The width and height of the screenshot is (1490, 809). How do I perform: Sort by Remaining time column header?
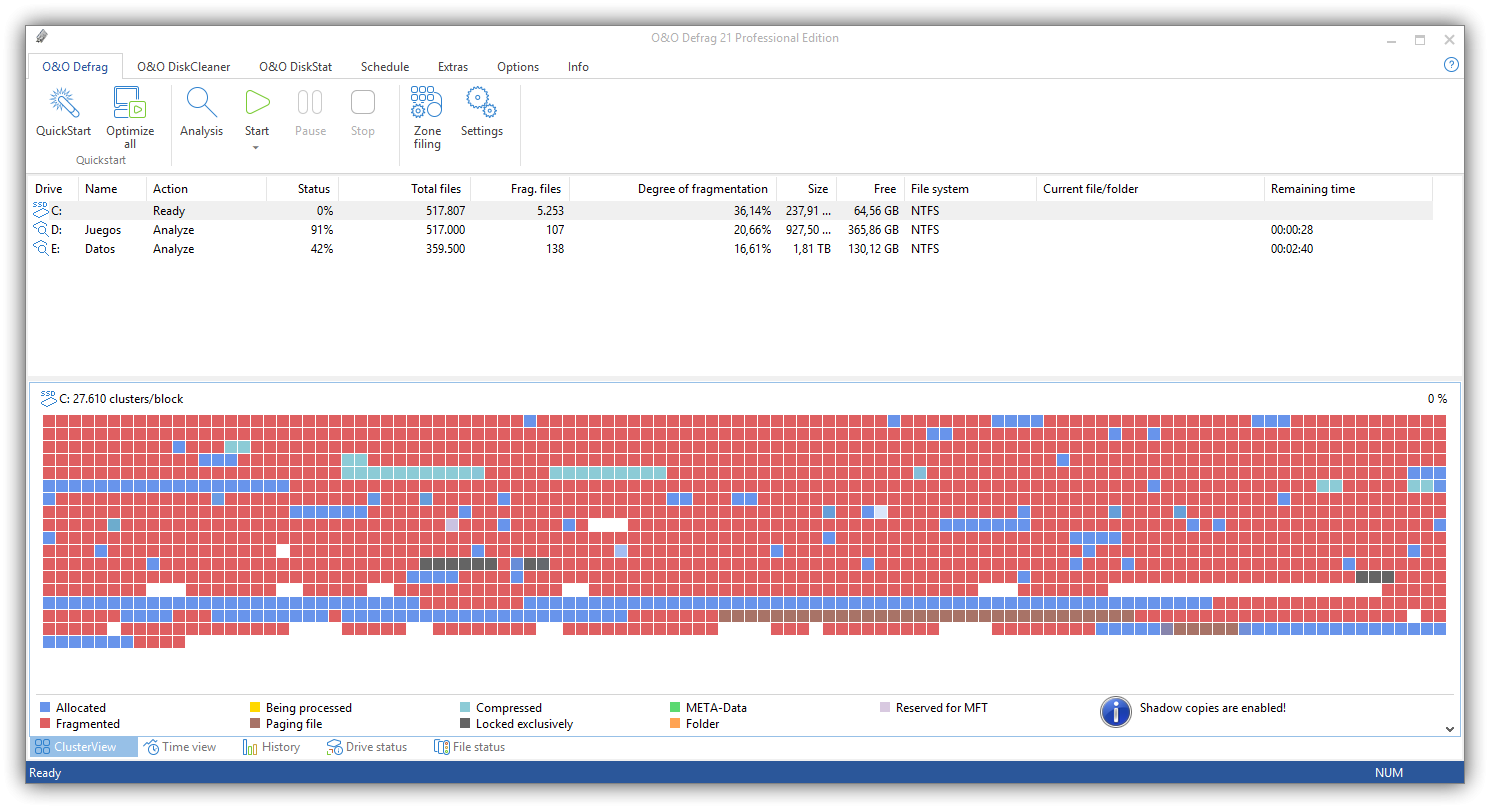coord(1348,189)
